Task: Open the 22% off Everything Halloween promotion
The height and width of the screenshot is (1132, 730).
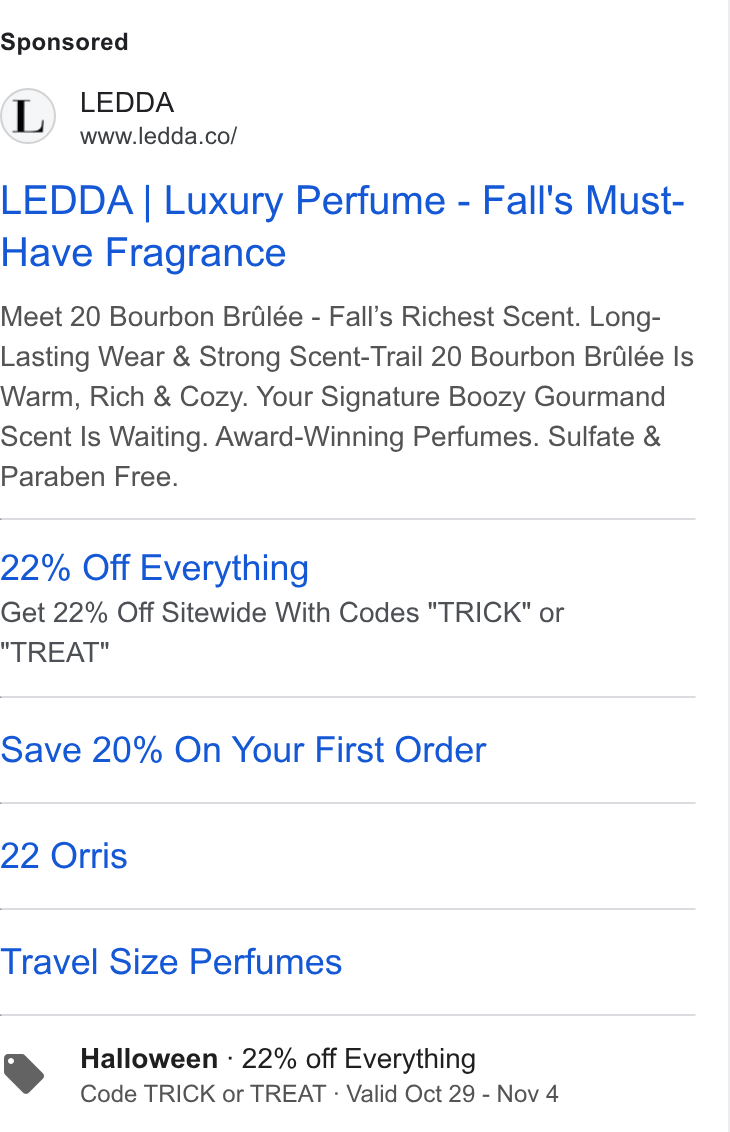Action: [x=358, y=1059]
